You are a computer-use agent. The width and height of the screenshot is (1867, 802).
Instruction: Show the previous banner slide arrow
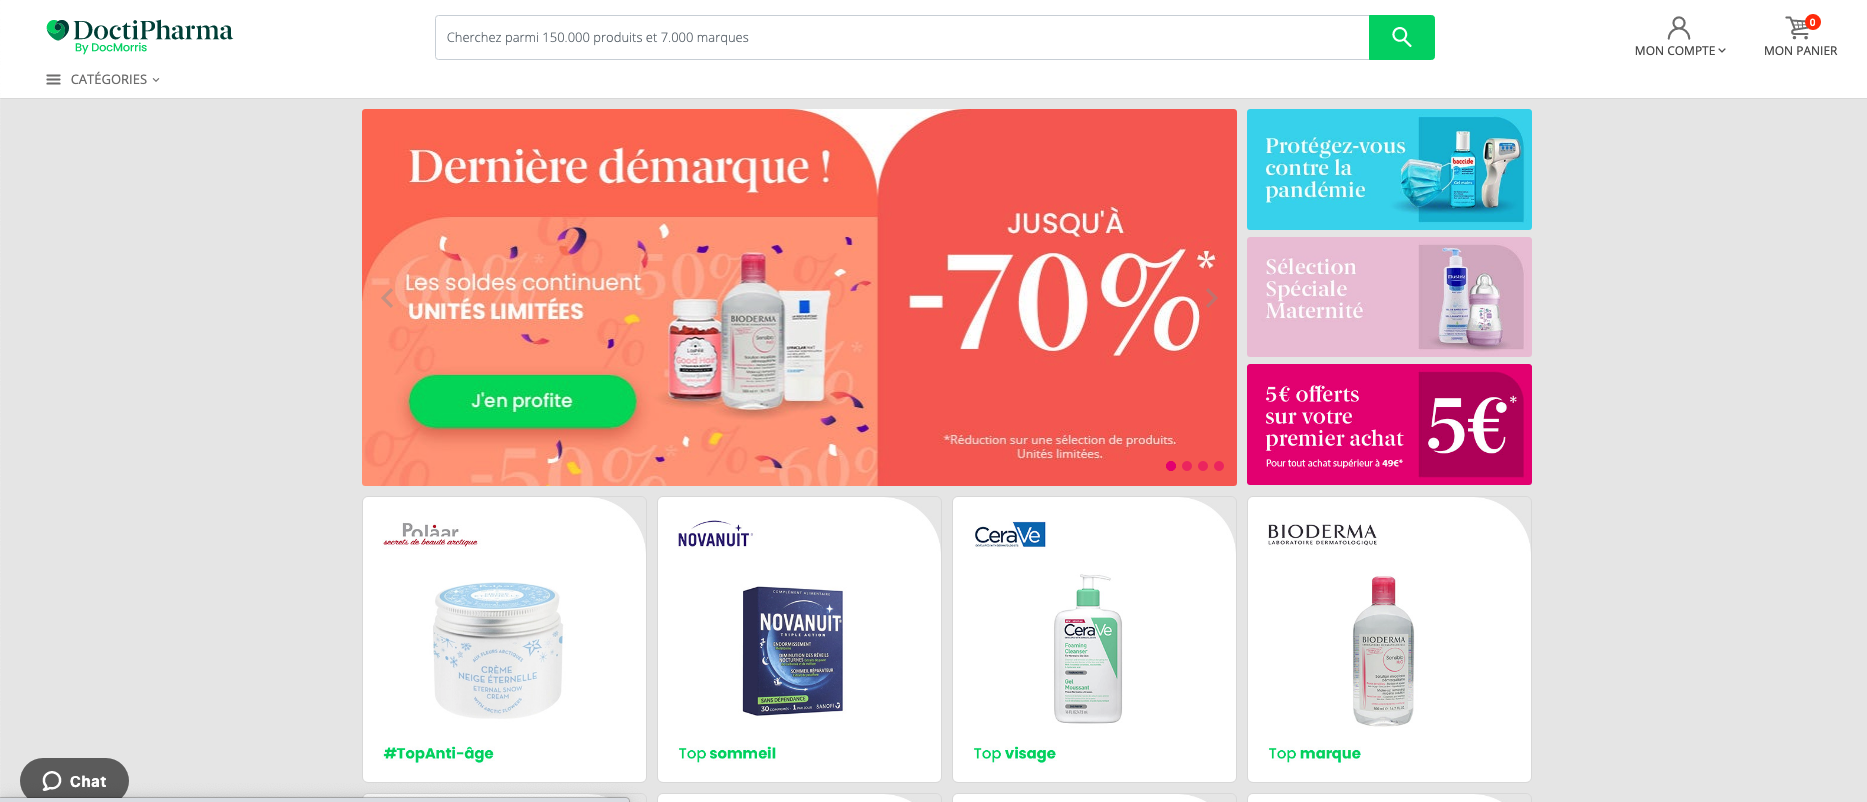(x=388, y=297)
